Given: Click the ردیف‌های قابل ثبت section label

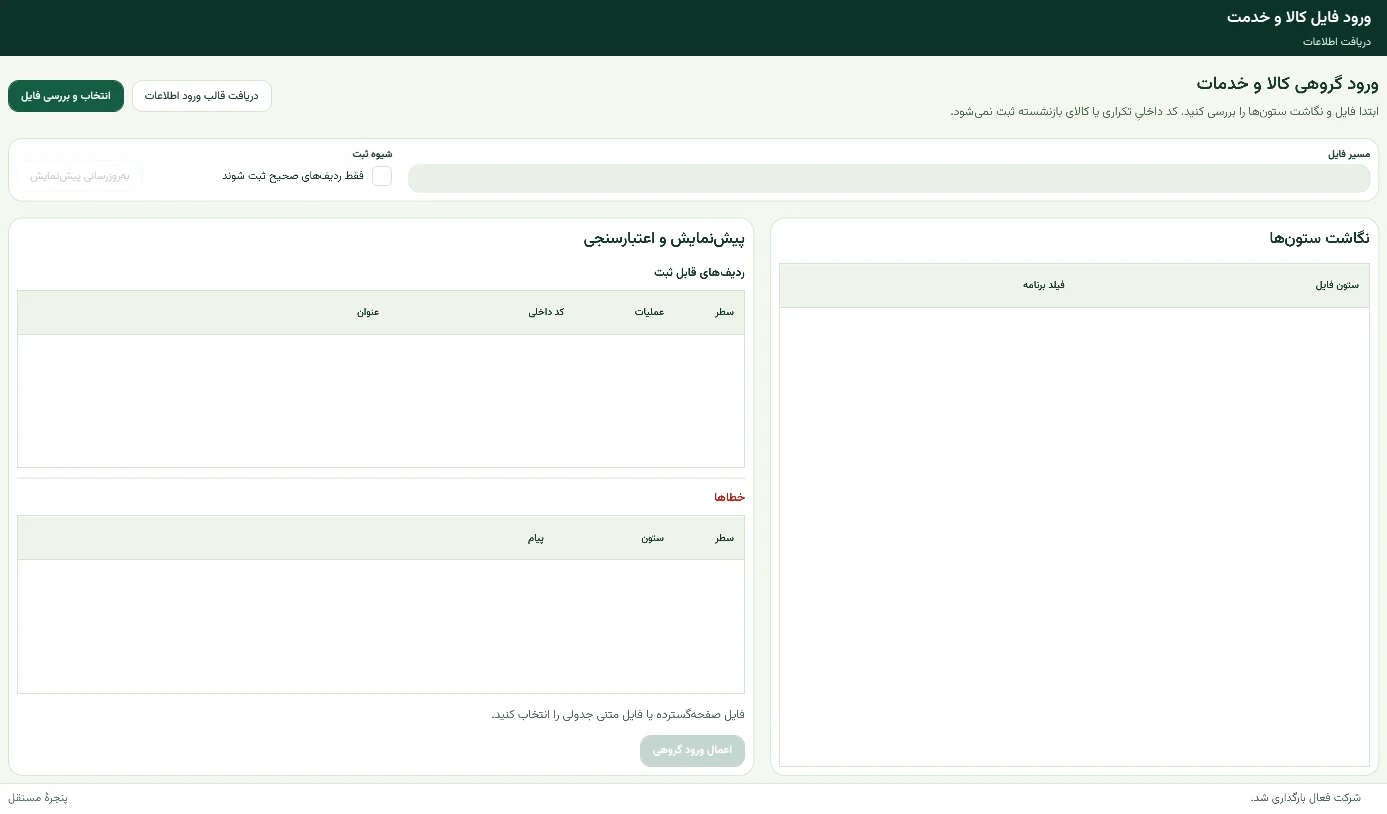Looking at the screenshot, I should (700, 272).
